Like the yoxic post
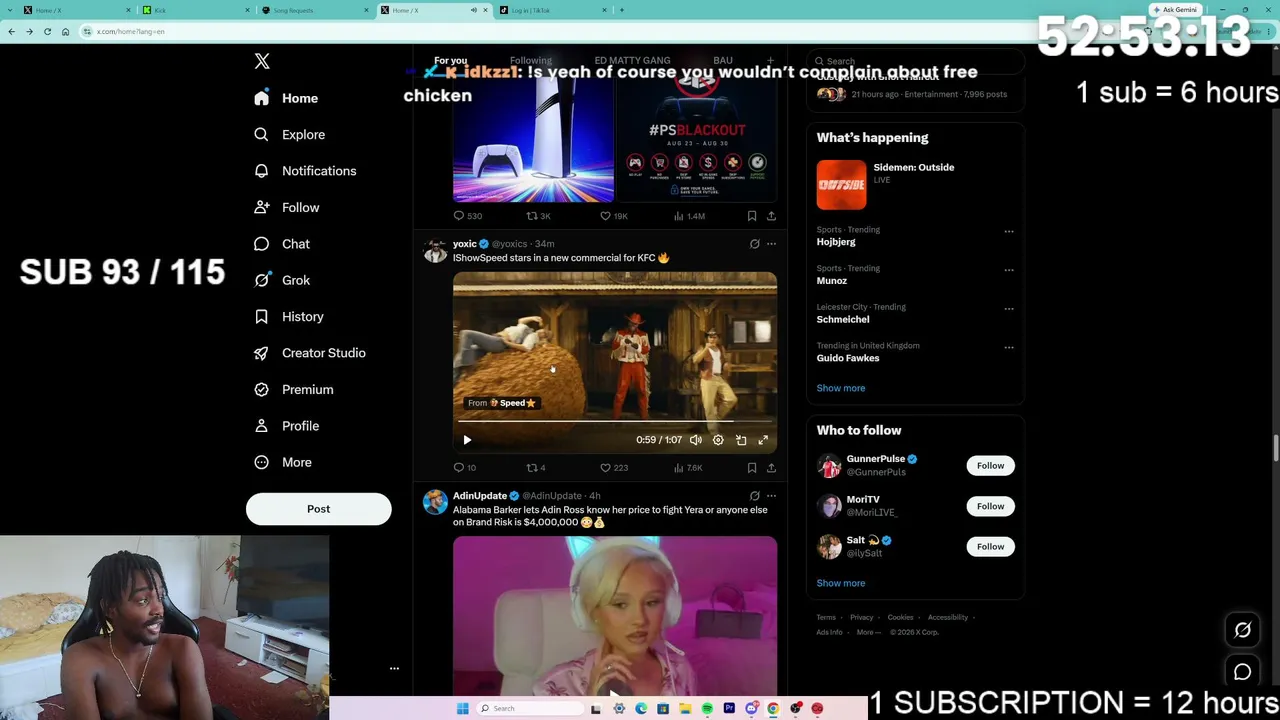Image resolution: width=1280 pixels, height=720 pixels. 614,468
